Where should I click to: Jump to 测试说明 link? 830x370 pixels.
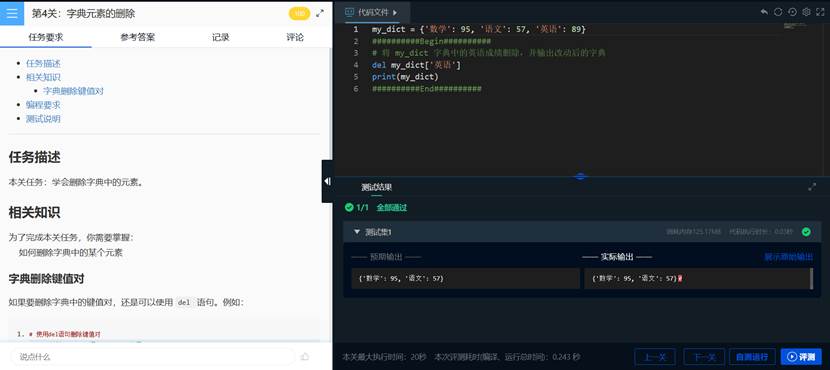click(43, 119)
